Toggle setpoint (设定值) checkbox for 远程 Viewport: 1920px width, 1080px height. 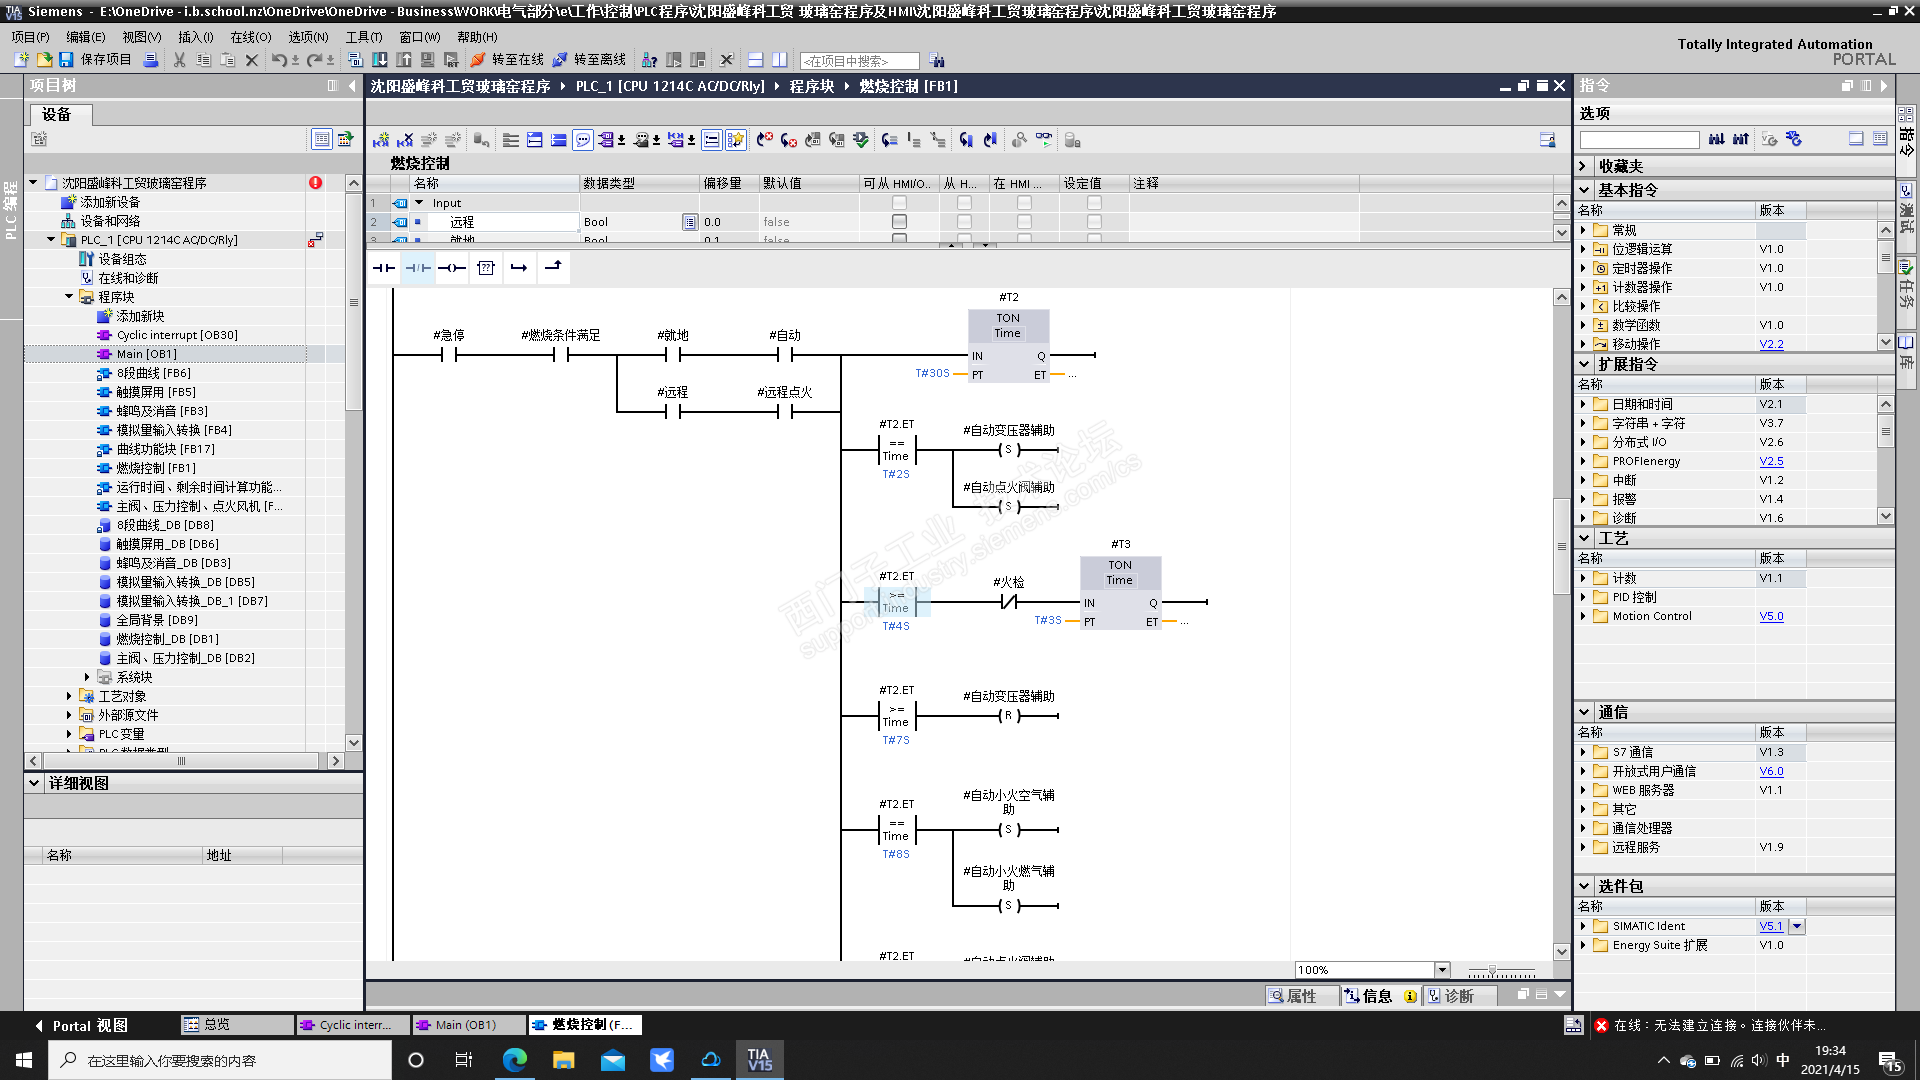[1094, 222]
